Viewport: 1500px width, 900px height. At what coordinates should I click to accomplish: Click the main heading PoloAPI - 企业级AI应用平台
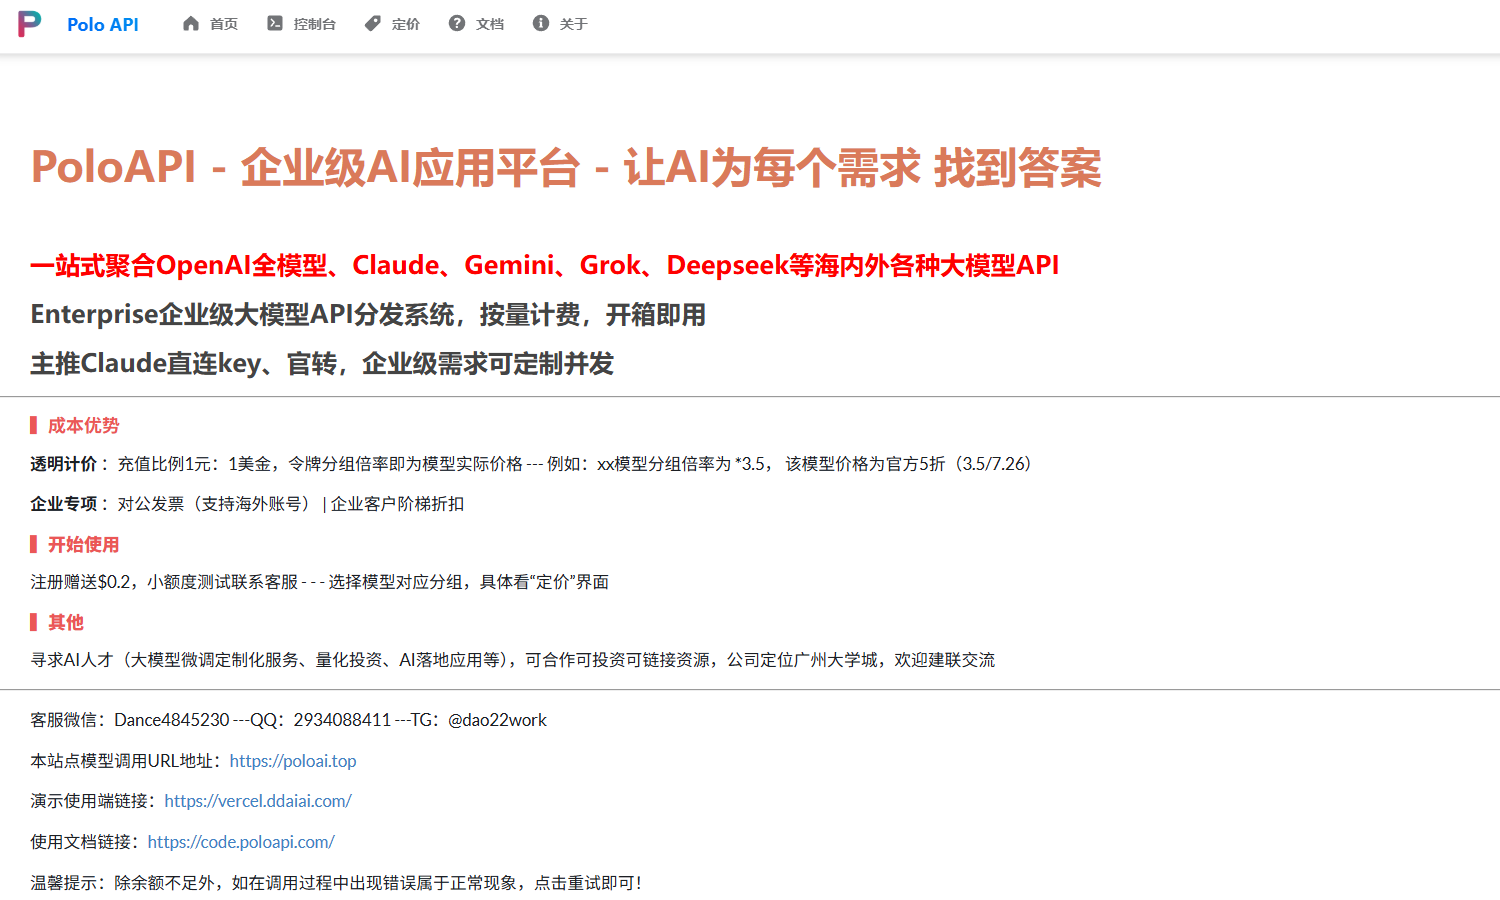pos(566,167)
